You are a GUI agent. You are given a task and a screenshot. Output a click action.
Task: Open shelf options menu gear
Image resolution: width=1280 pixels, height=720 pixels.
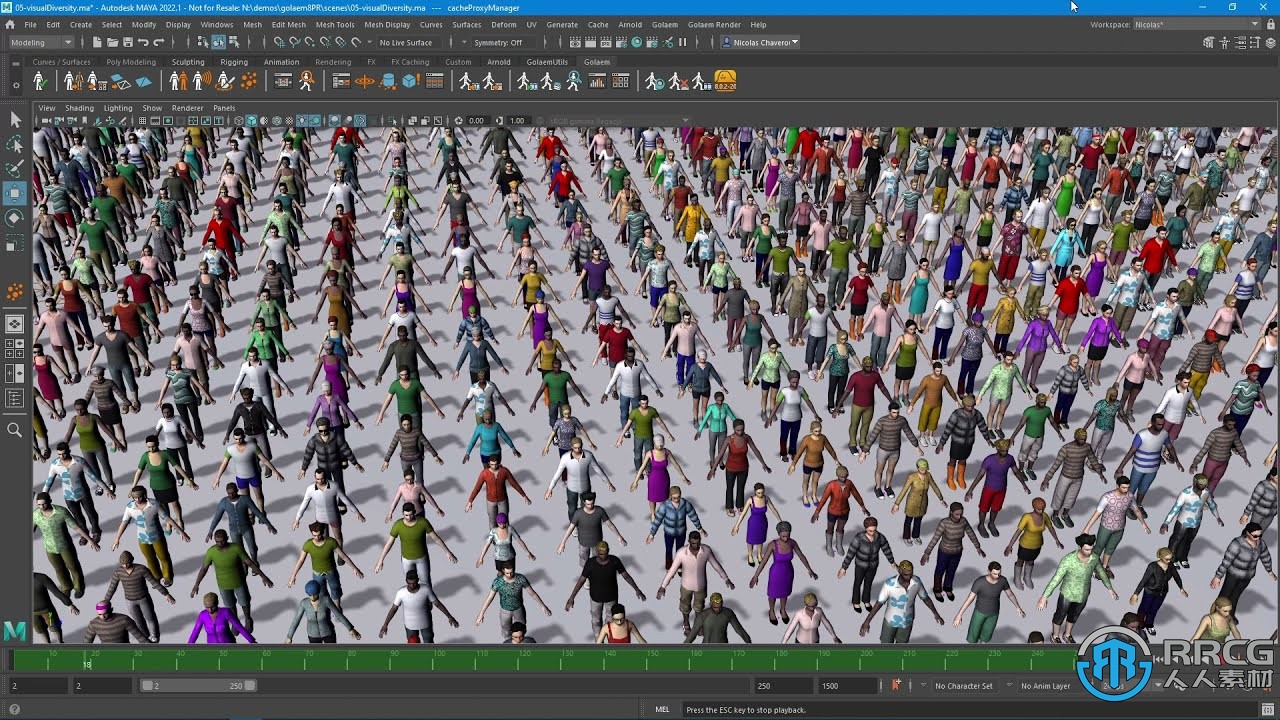[15, 83]
